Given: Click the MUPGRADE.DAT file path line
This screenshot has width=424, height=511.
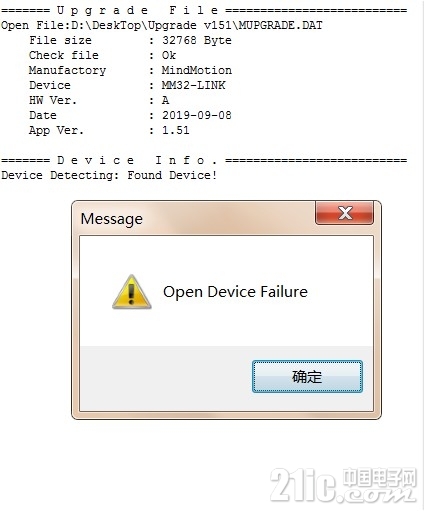Looking at the screenshot, I should click(x=162, y=26).
